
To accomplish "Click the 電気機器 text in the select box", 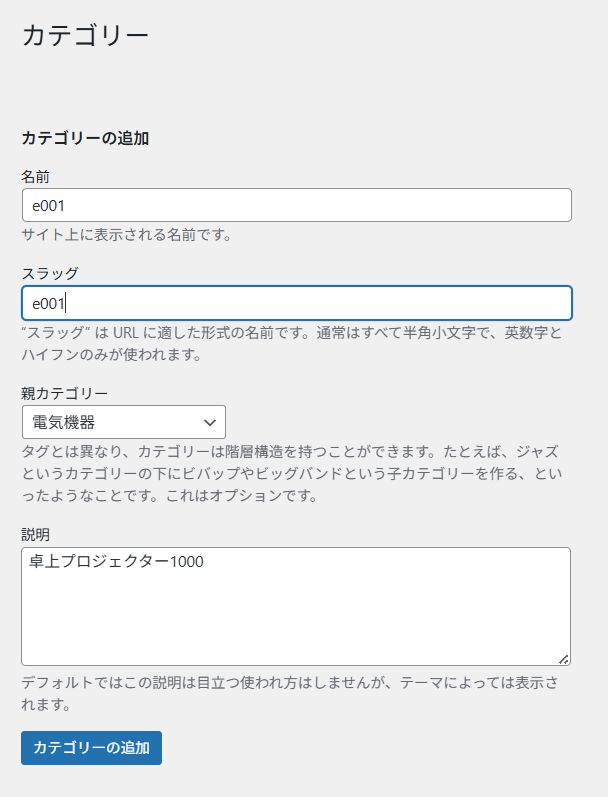I will coord(64,422).
